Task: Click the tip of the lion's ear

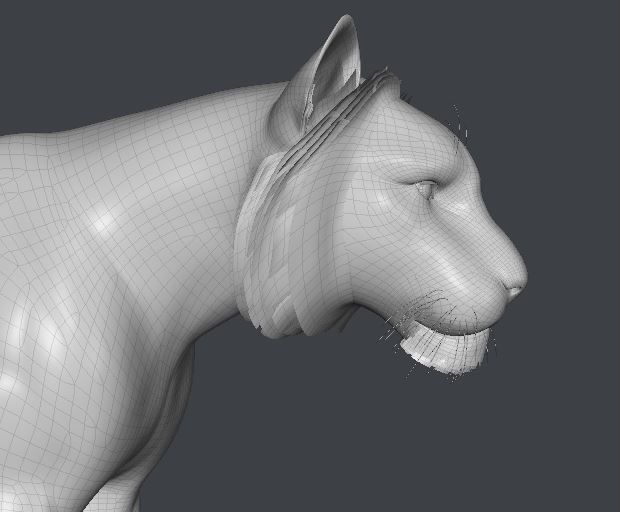Action: click(348, 20)
